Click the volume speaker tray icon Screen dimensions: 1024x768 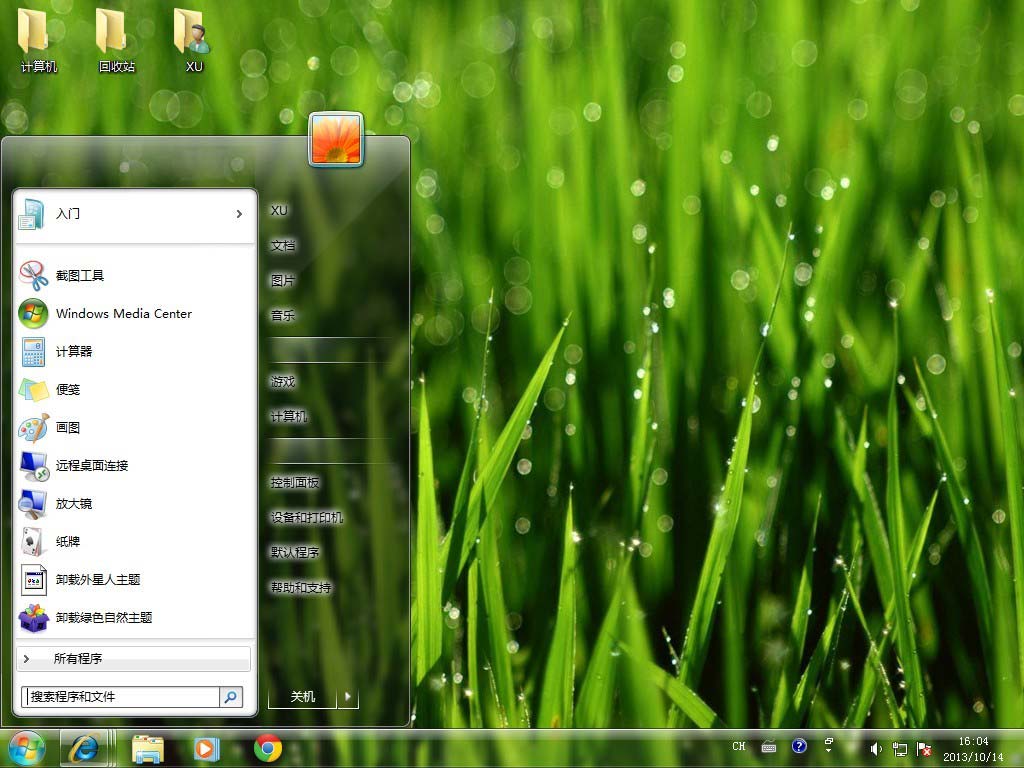coord(876,748)
